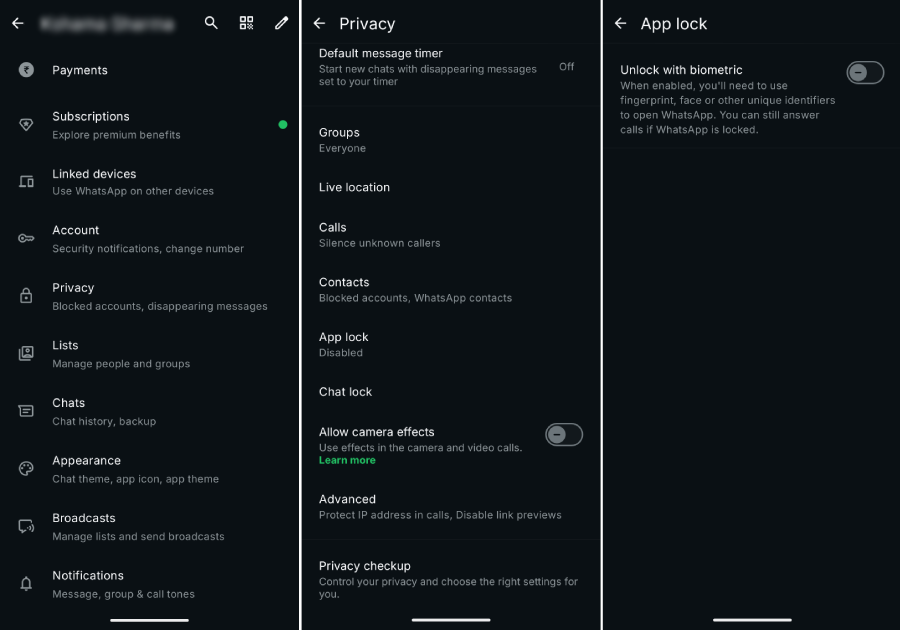
Task: Tap the Appearance palette icon
Action: (x=26, y=469)
